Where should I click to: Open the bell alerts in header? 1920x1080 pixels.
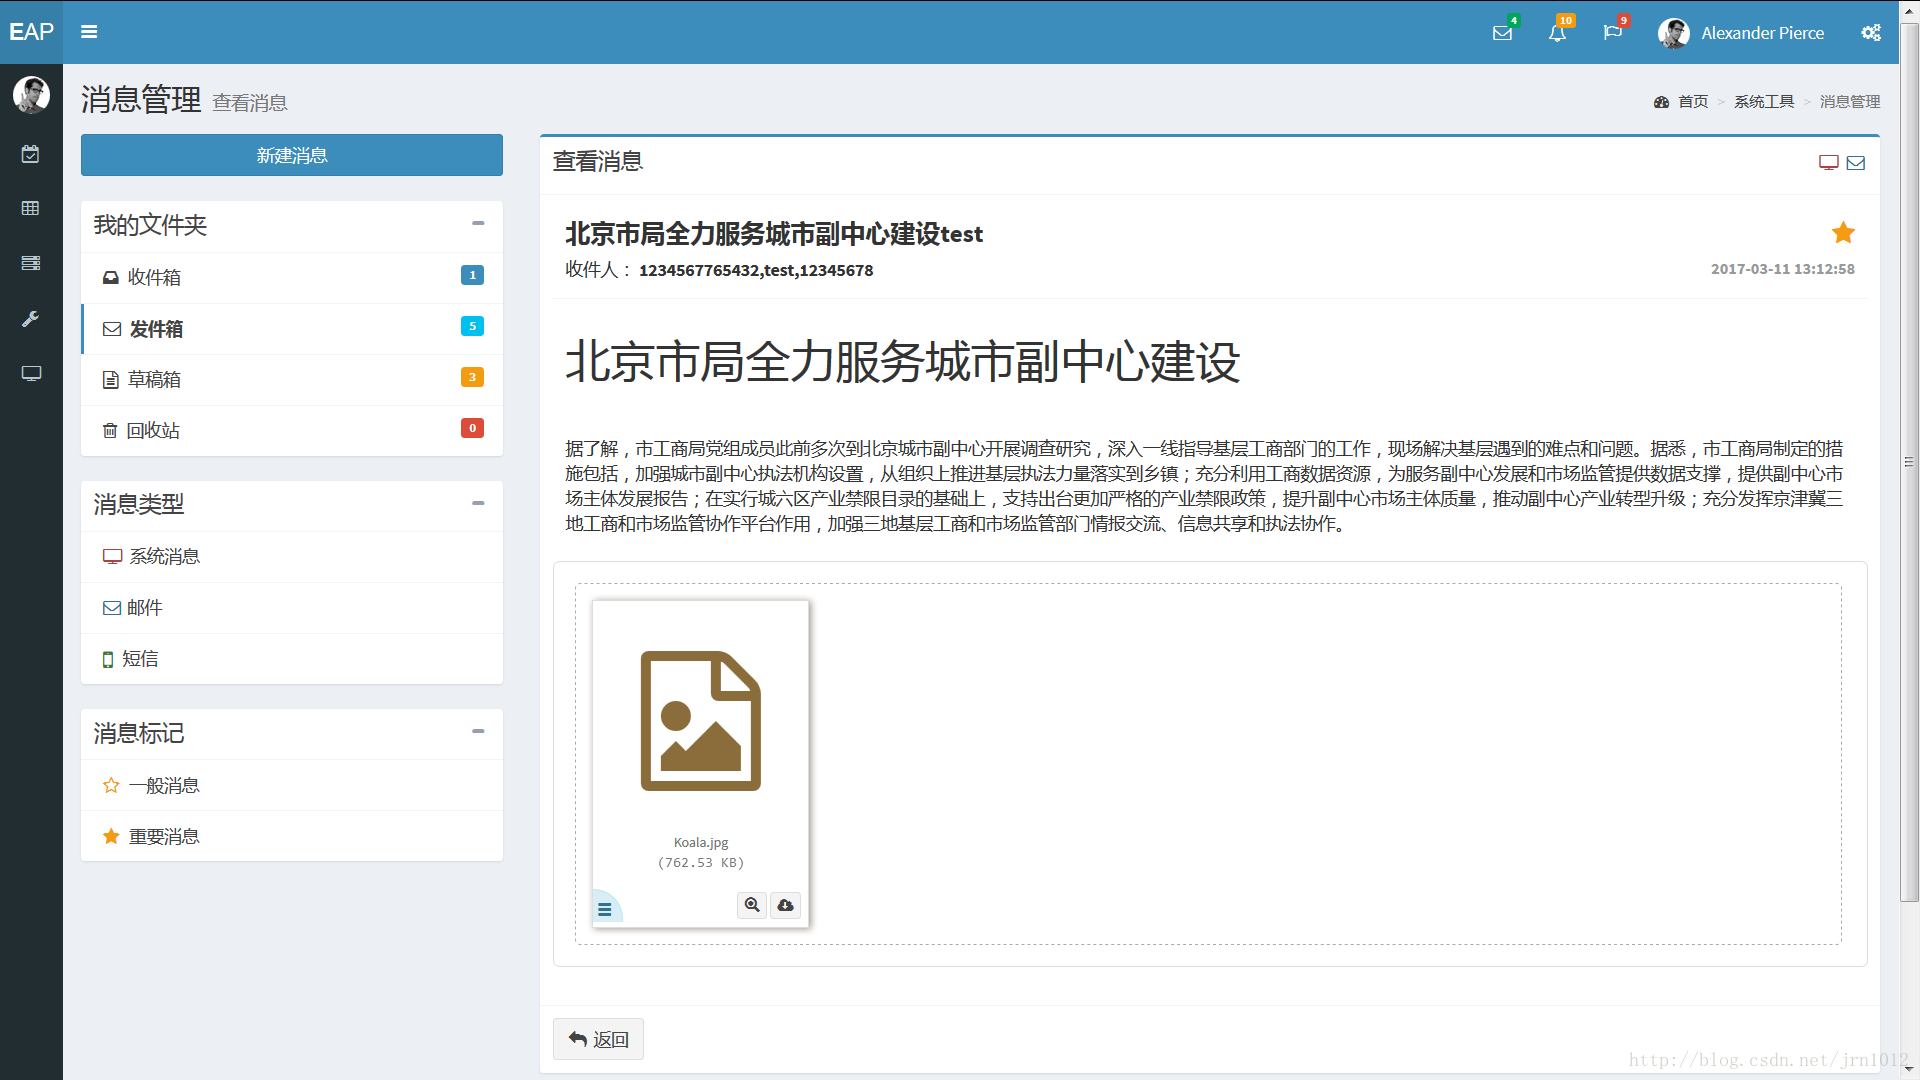(x=1557, y=33)
